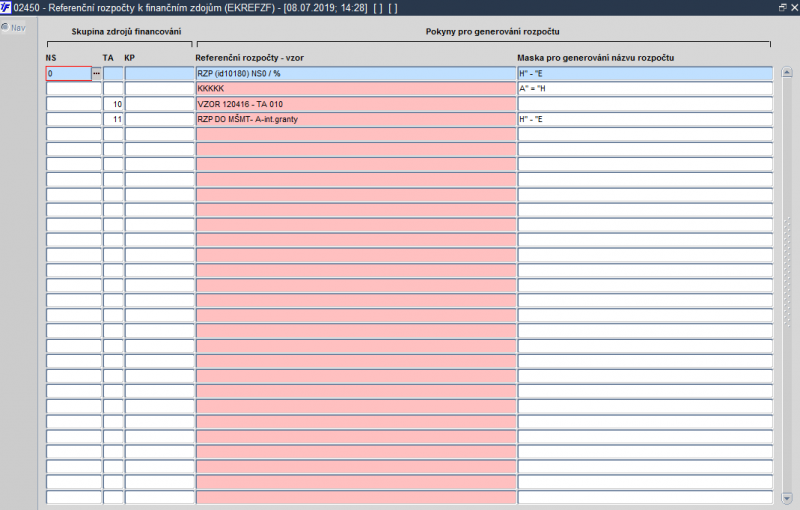Click TA cell with value 11
This screenshot has width=800, height=510.
(113, 119)
